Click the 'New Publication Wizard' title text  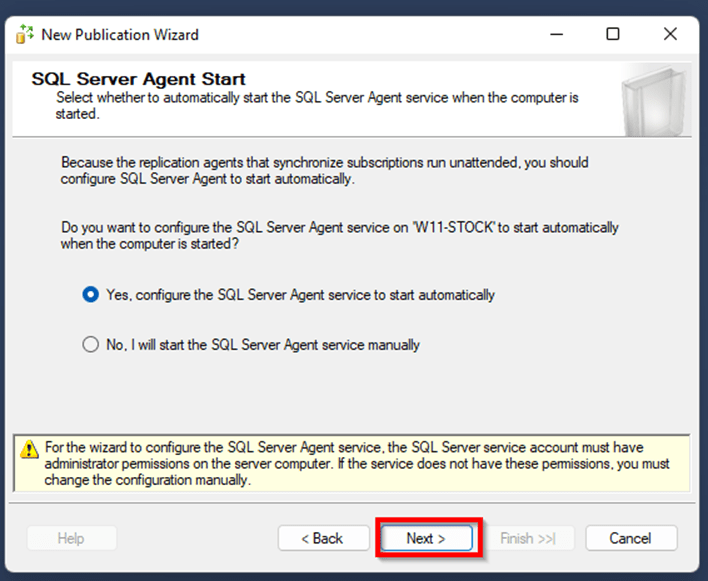(x=120, y=35)
